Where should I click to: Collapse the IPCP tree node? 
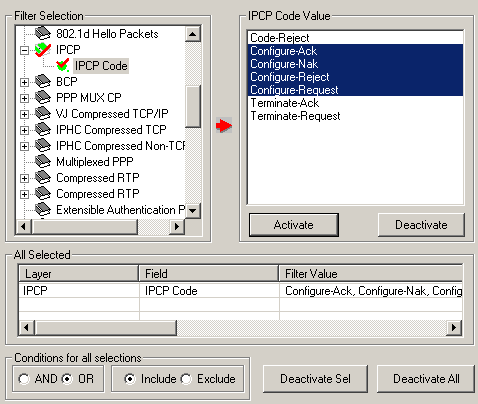24,50
